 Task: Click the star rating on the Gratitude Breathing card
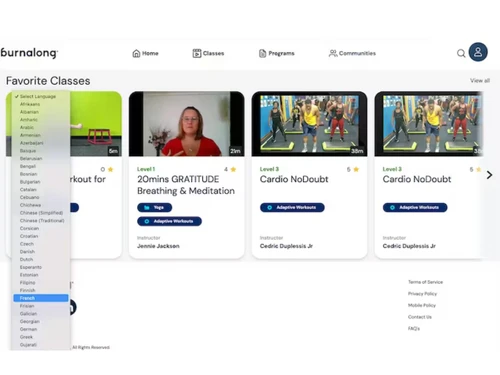[x=233, y=169]
